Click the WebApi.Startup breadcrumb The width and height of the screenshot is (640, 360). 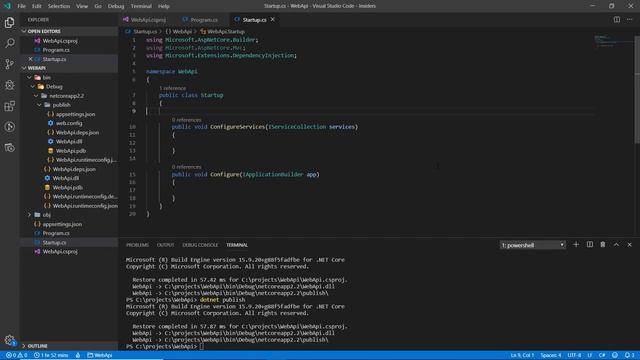coord(222,31)
